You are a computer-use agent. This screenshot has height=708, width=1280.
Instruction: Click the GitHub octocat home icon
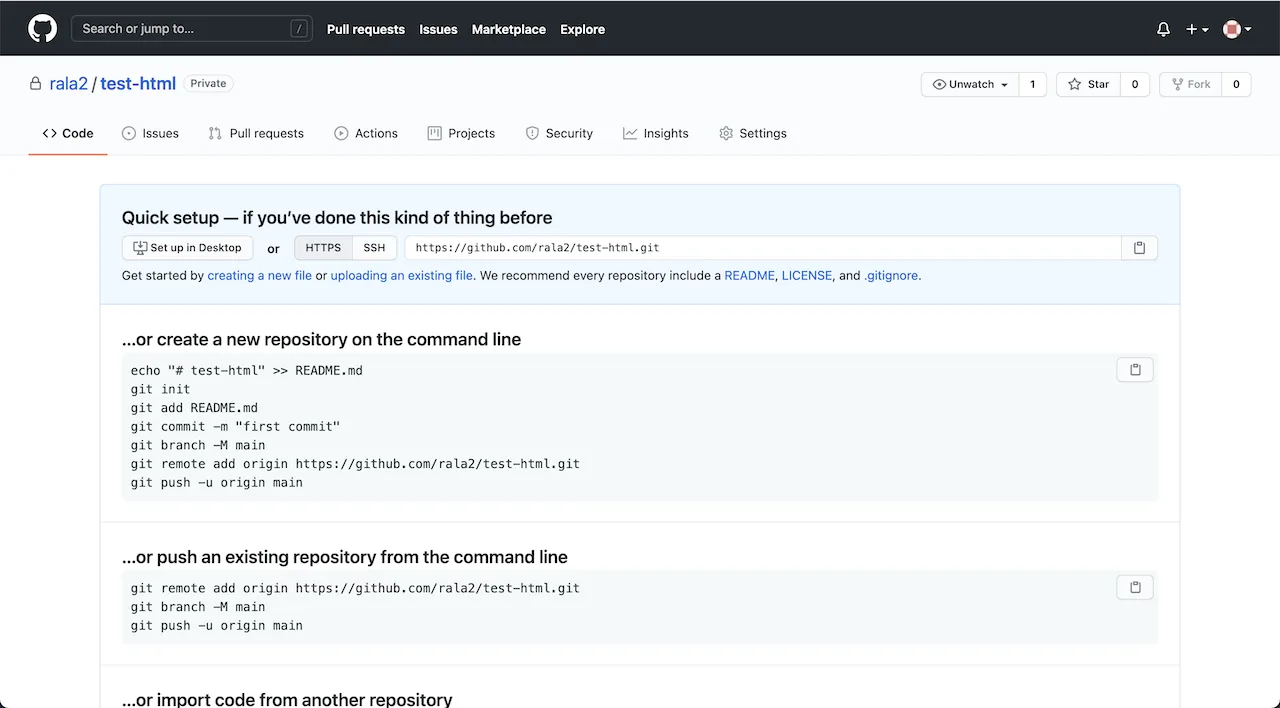pyautogui.click(x=41, y=28)
